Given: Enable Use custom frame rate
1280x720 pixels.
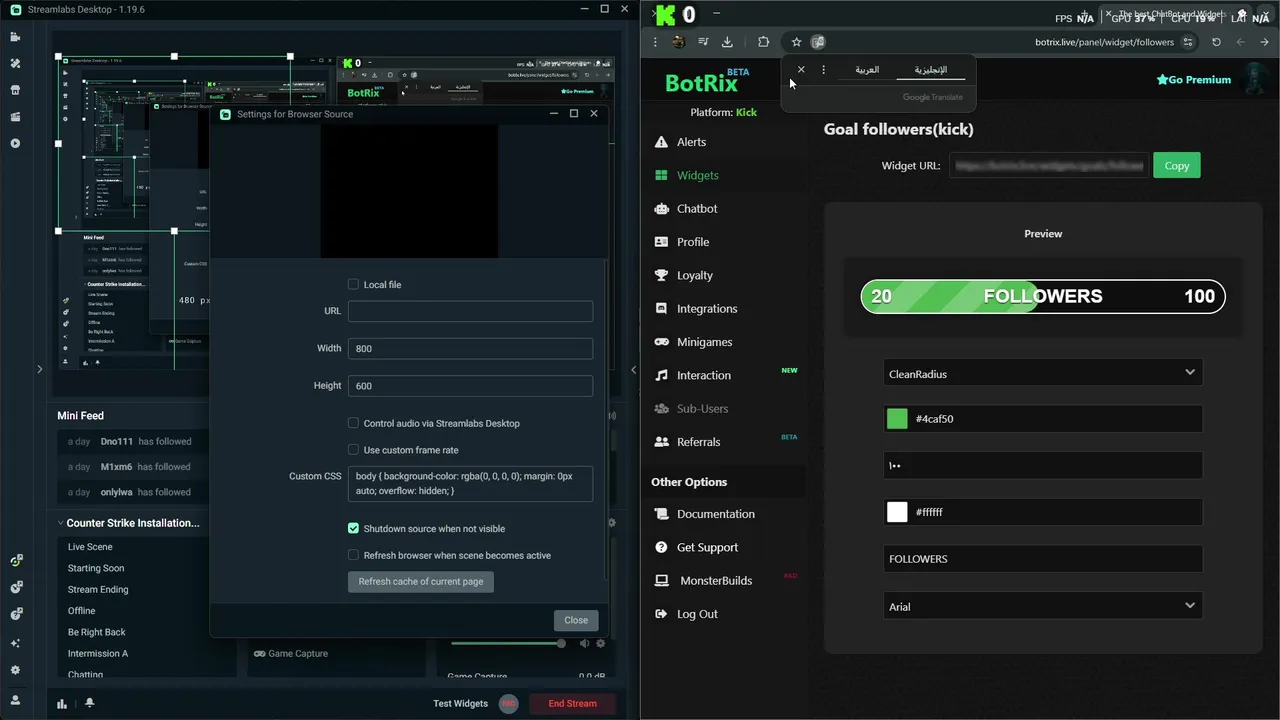Looking at the screenshot, I should point(353,450).
